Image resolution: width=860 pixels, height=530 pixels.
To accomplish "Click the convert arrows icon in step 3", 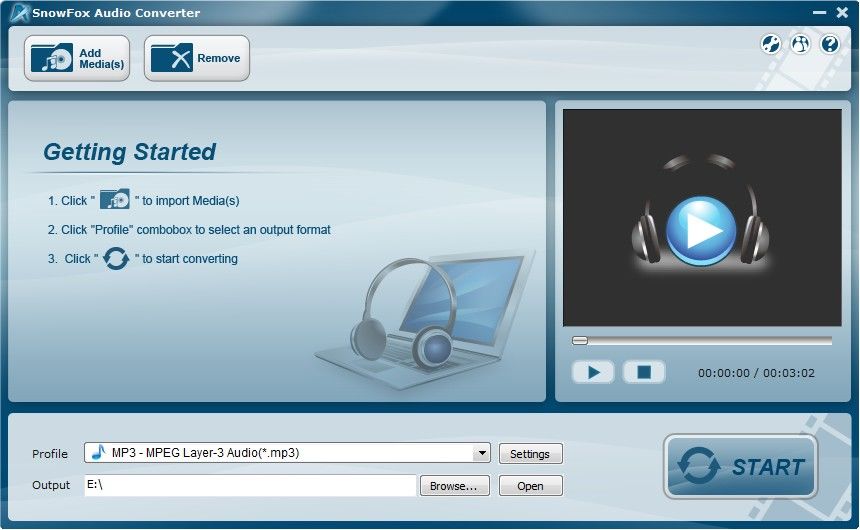I will (x=116, y=258).
